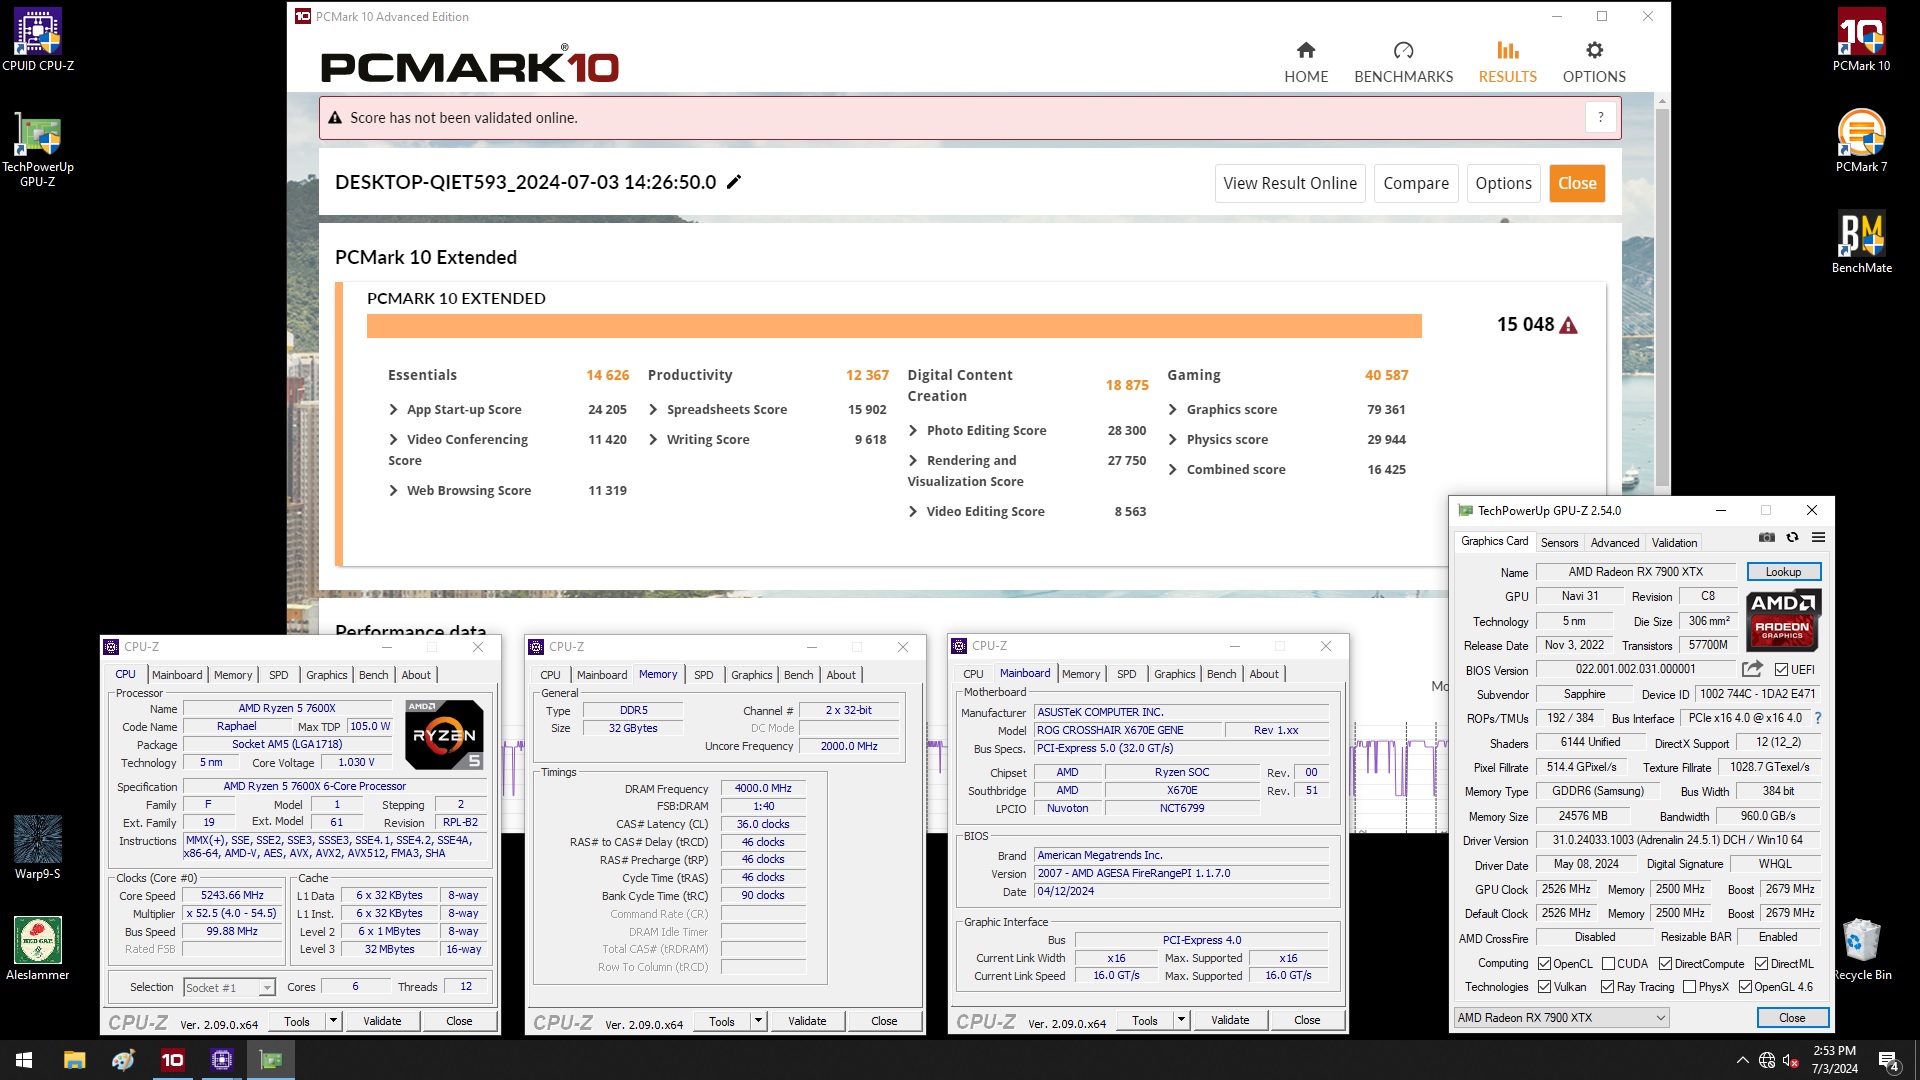Screen dimensions: 1920x1080
Task: Open BenchMate desktop shortcut
Action: (1861, 242)
